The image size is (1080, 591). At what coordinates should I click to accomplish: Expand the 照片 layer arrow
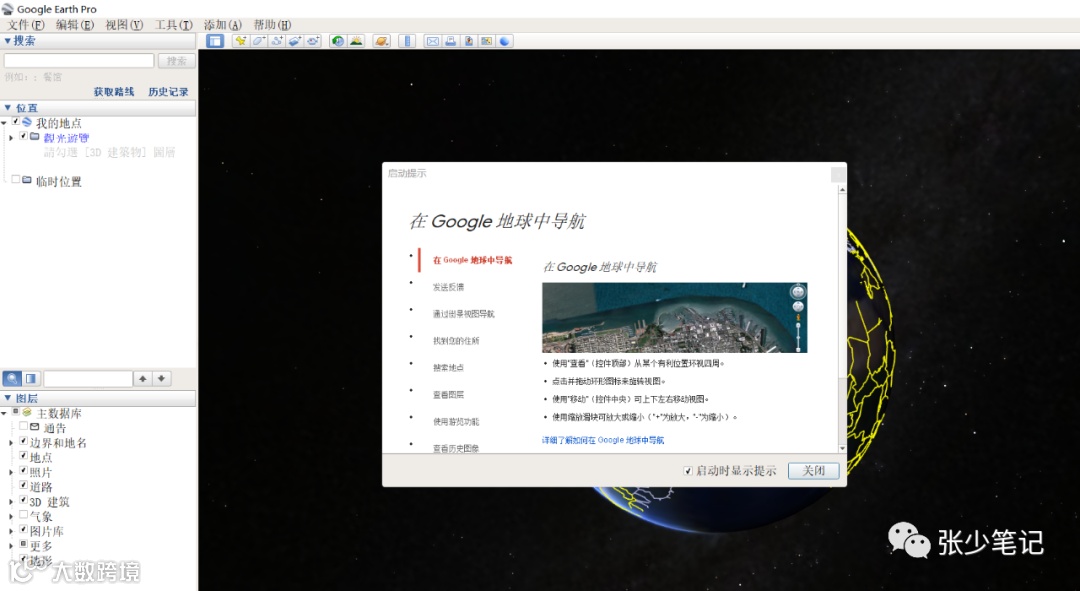coord(10,473)
